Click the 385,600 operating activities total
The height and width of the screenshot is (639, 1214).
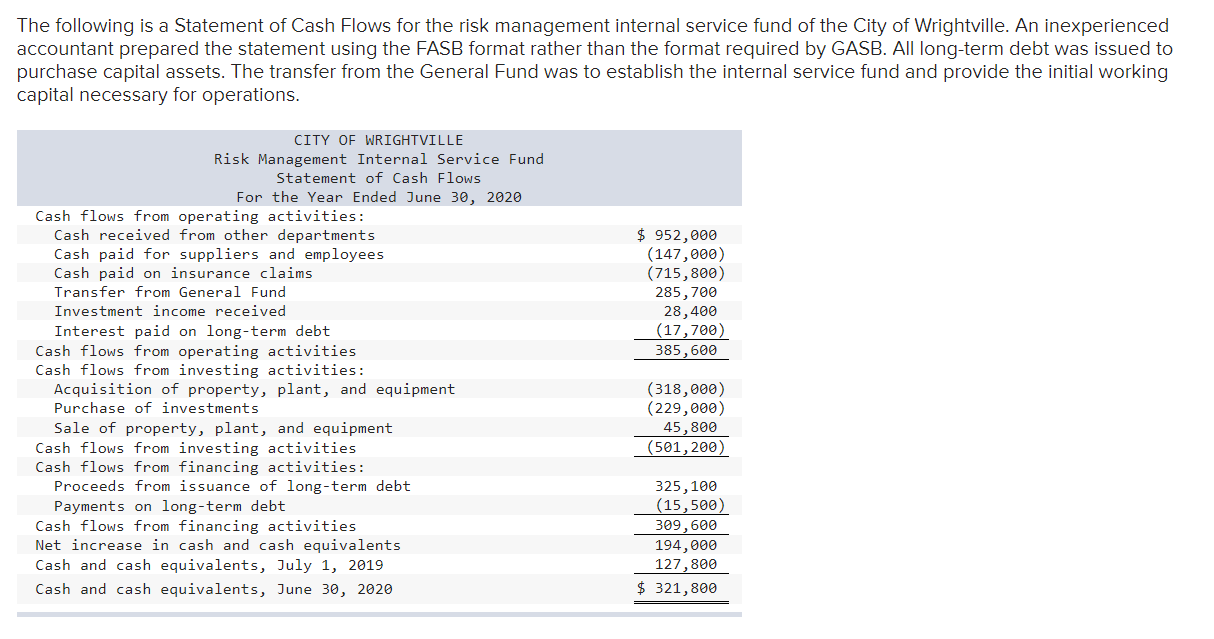[686, 351]
